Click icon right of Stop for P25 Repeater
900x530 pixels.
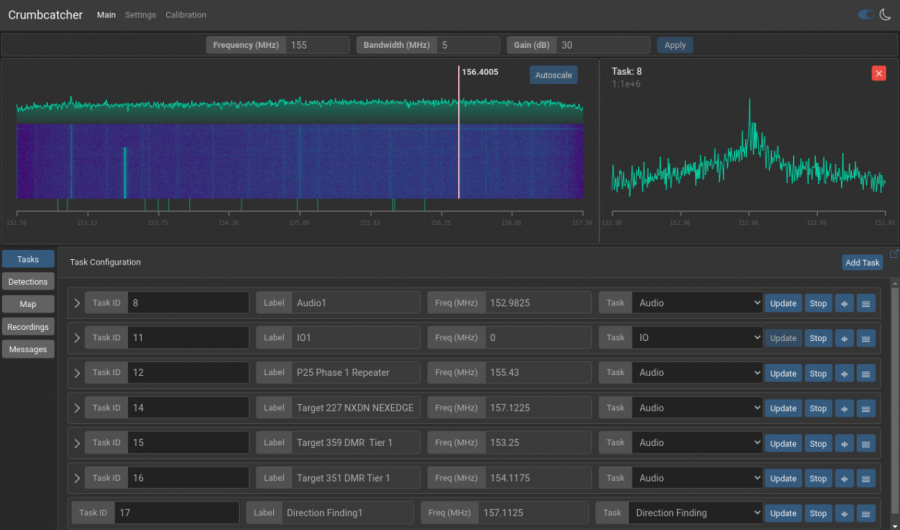(x=844, y=373)
